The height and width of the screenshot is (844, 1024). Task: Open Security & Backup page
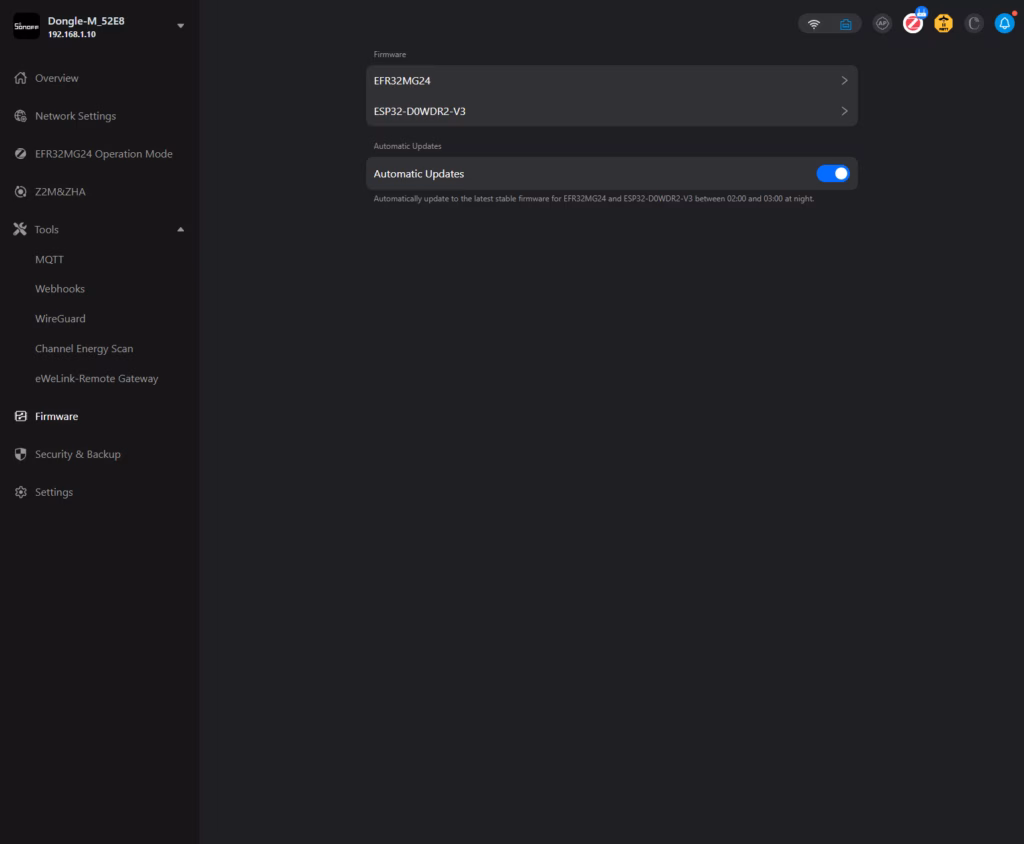pos(77,454)
